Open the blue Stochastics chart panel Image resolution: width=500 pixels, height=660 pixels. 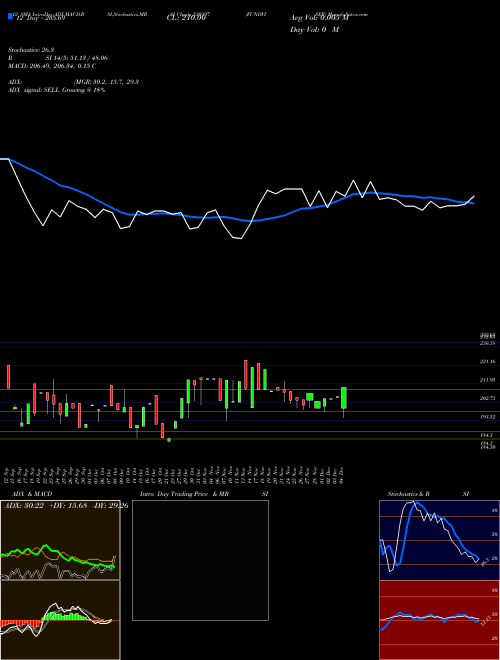click(x=439, y=540)
